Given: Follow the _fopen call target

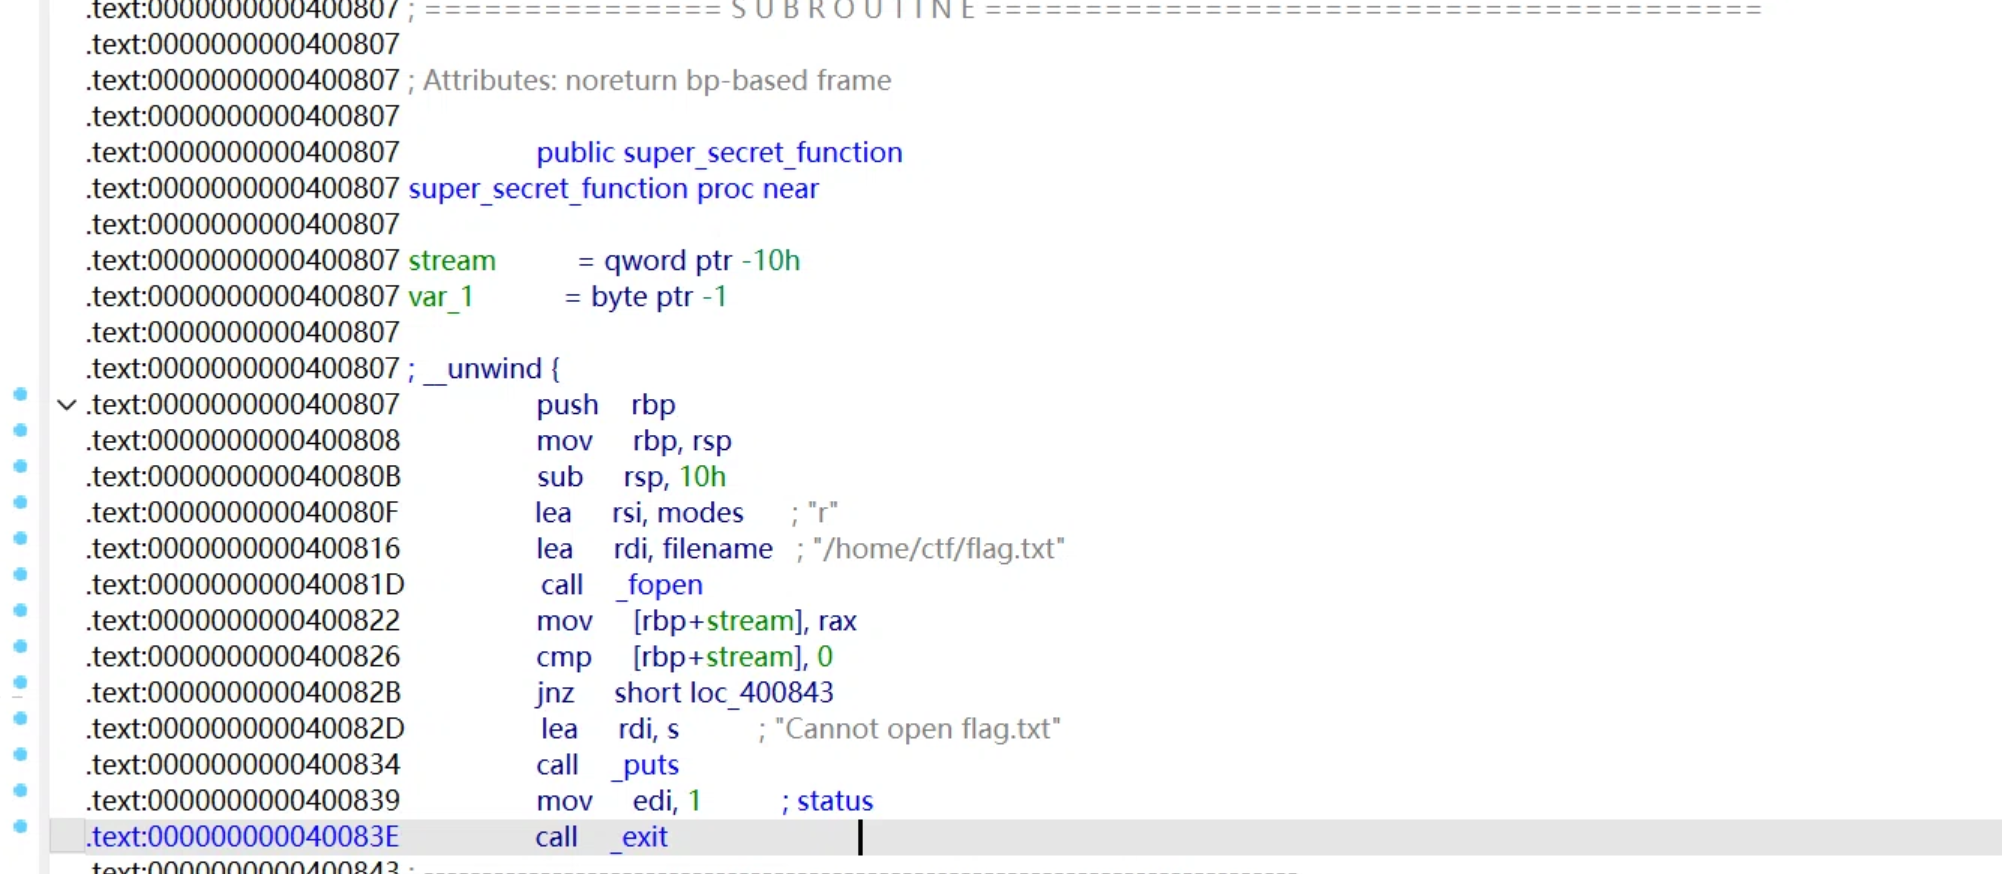Looking at the screenshot, I should [x=659, y=585].
